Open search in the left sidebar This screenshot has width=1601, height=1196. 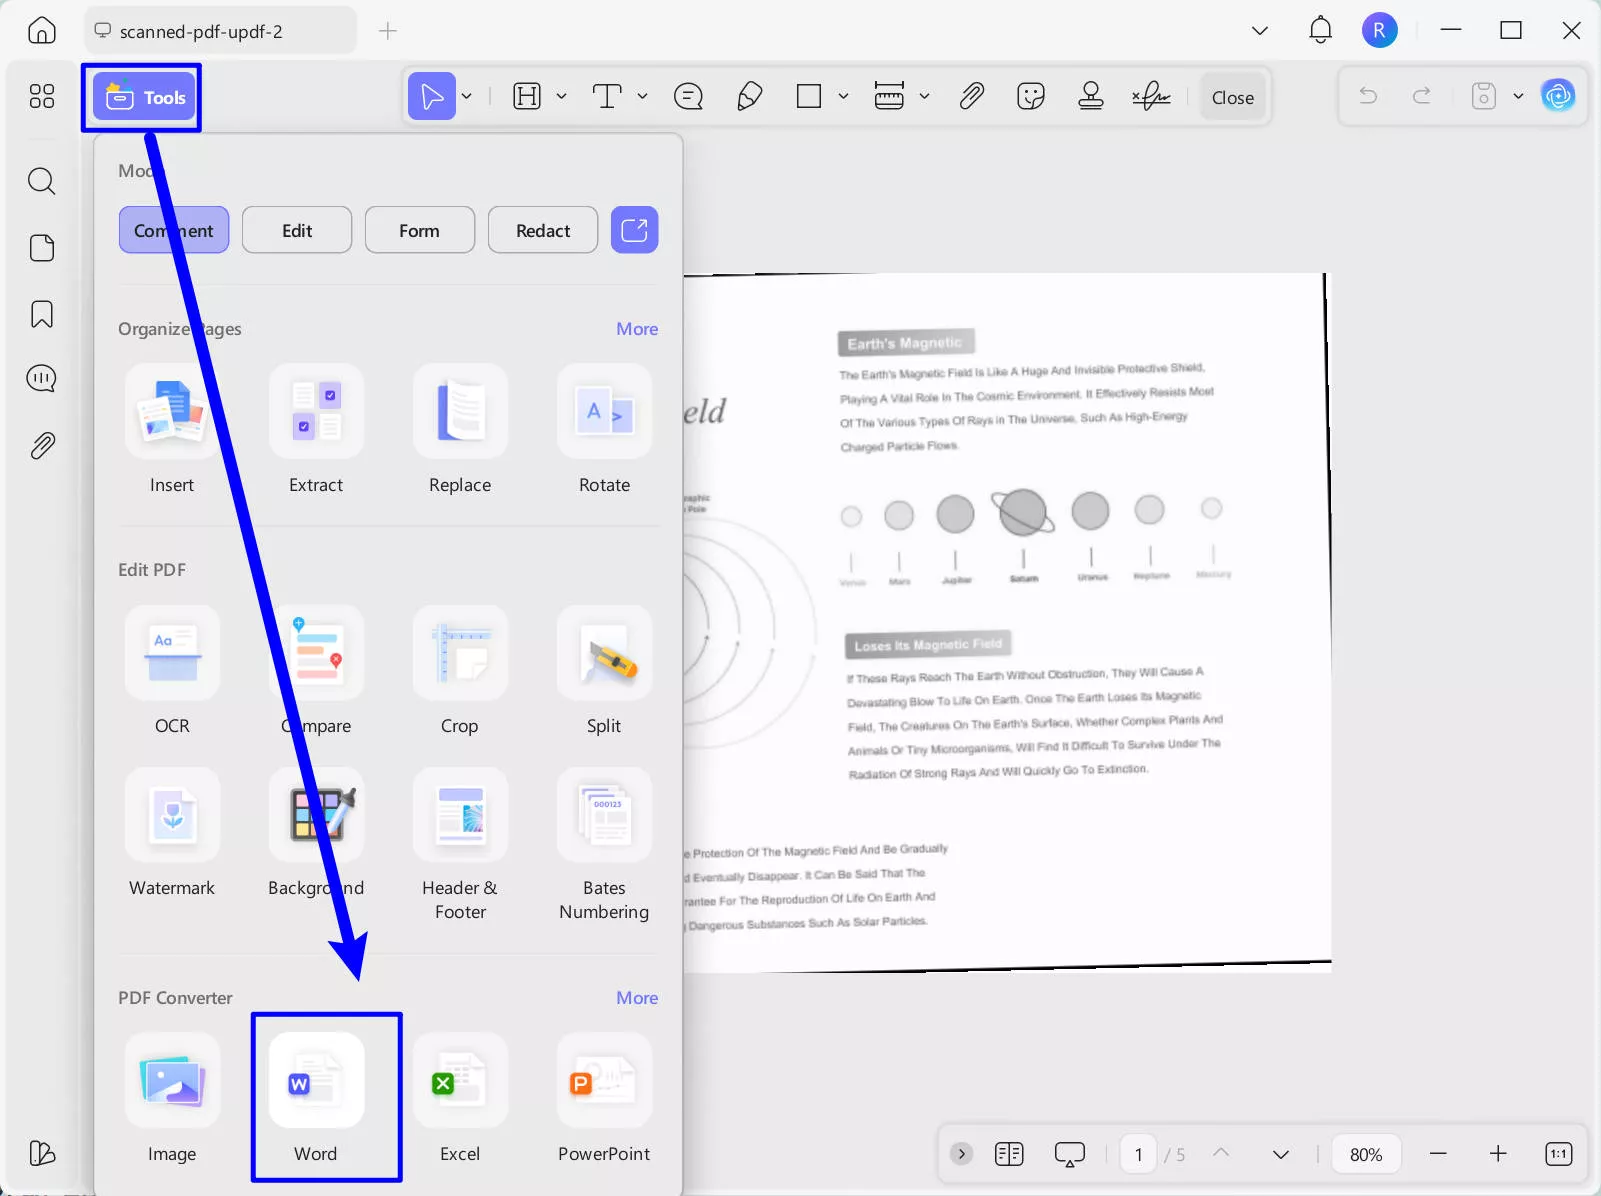click(x=41, y=181)
